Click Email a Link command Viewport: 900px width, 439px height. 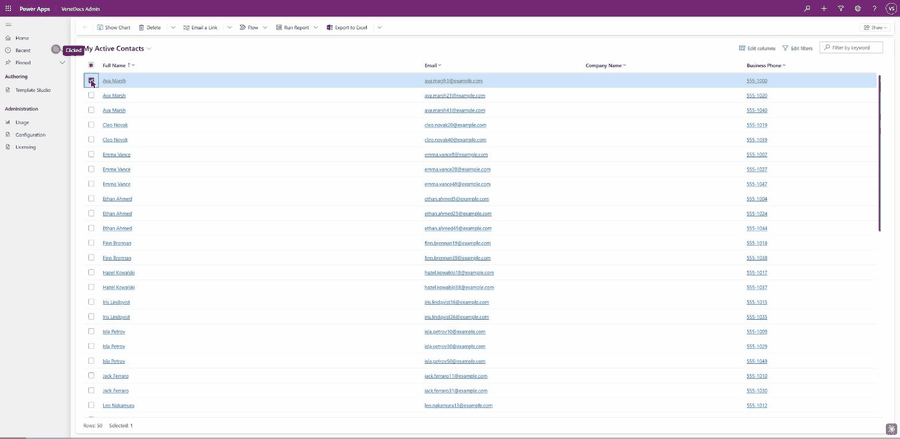click(x=200, y=28)
